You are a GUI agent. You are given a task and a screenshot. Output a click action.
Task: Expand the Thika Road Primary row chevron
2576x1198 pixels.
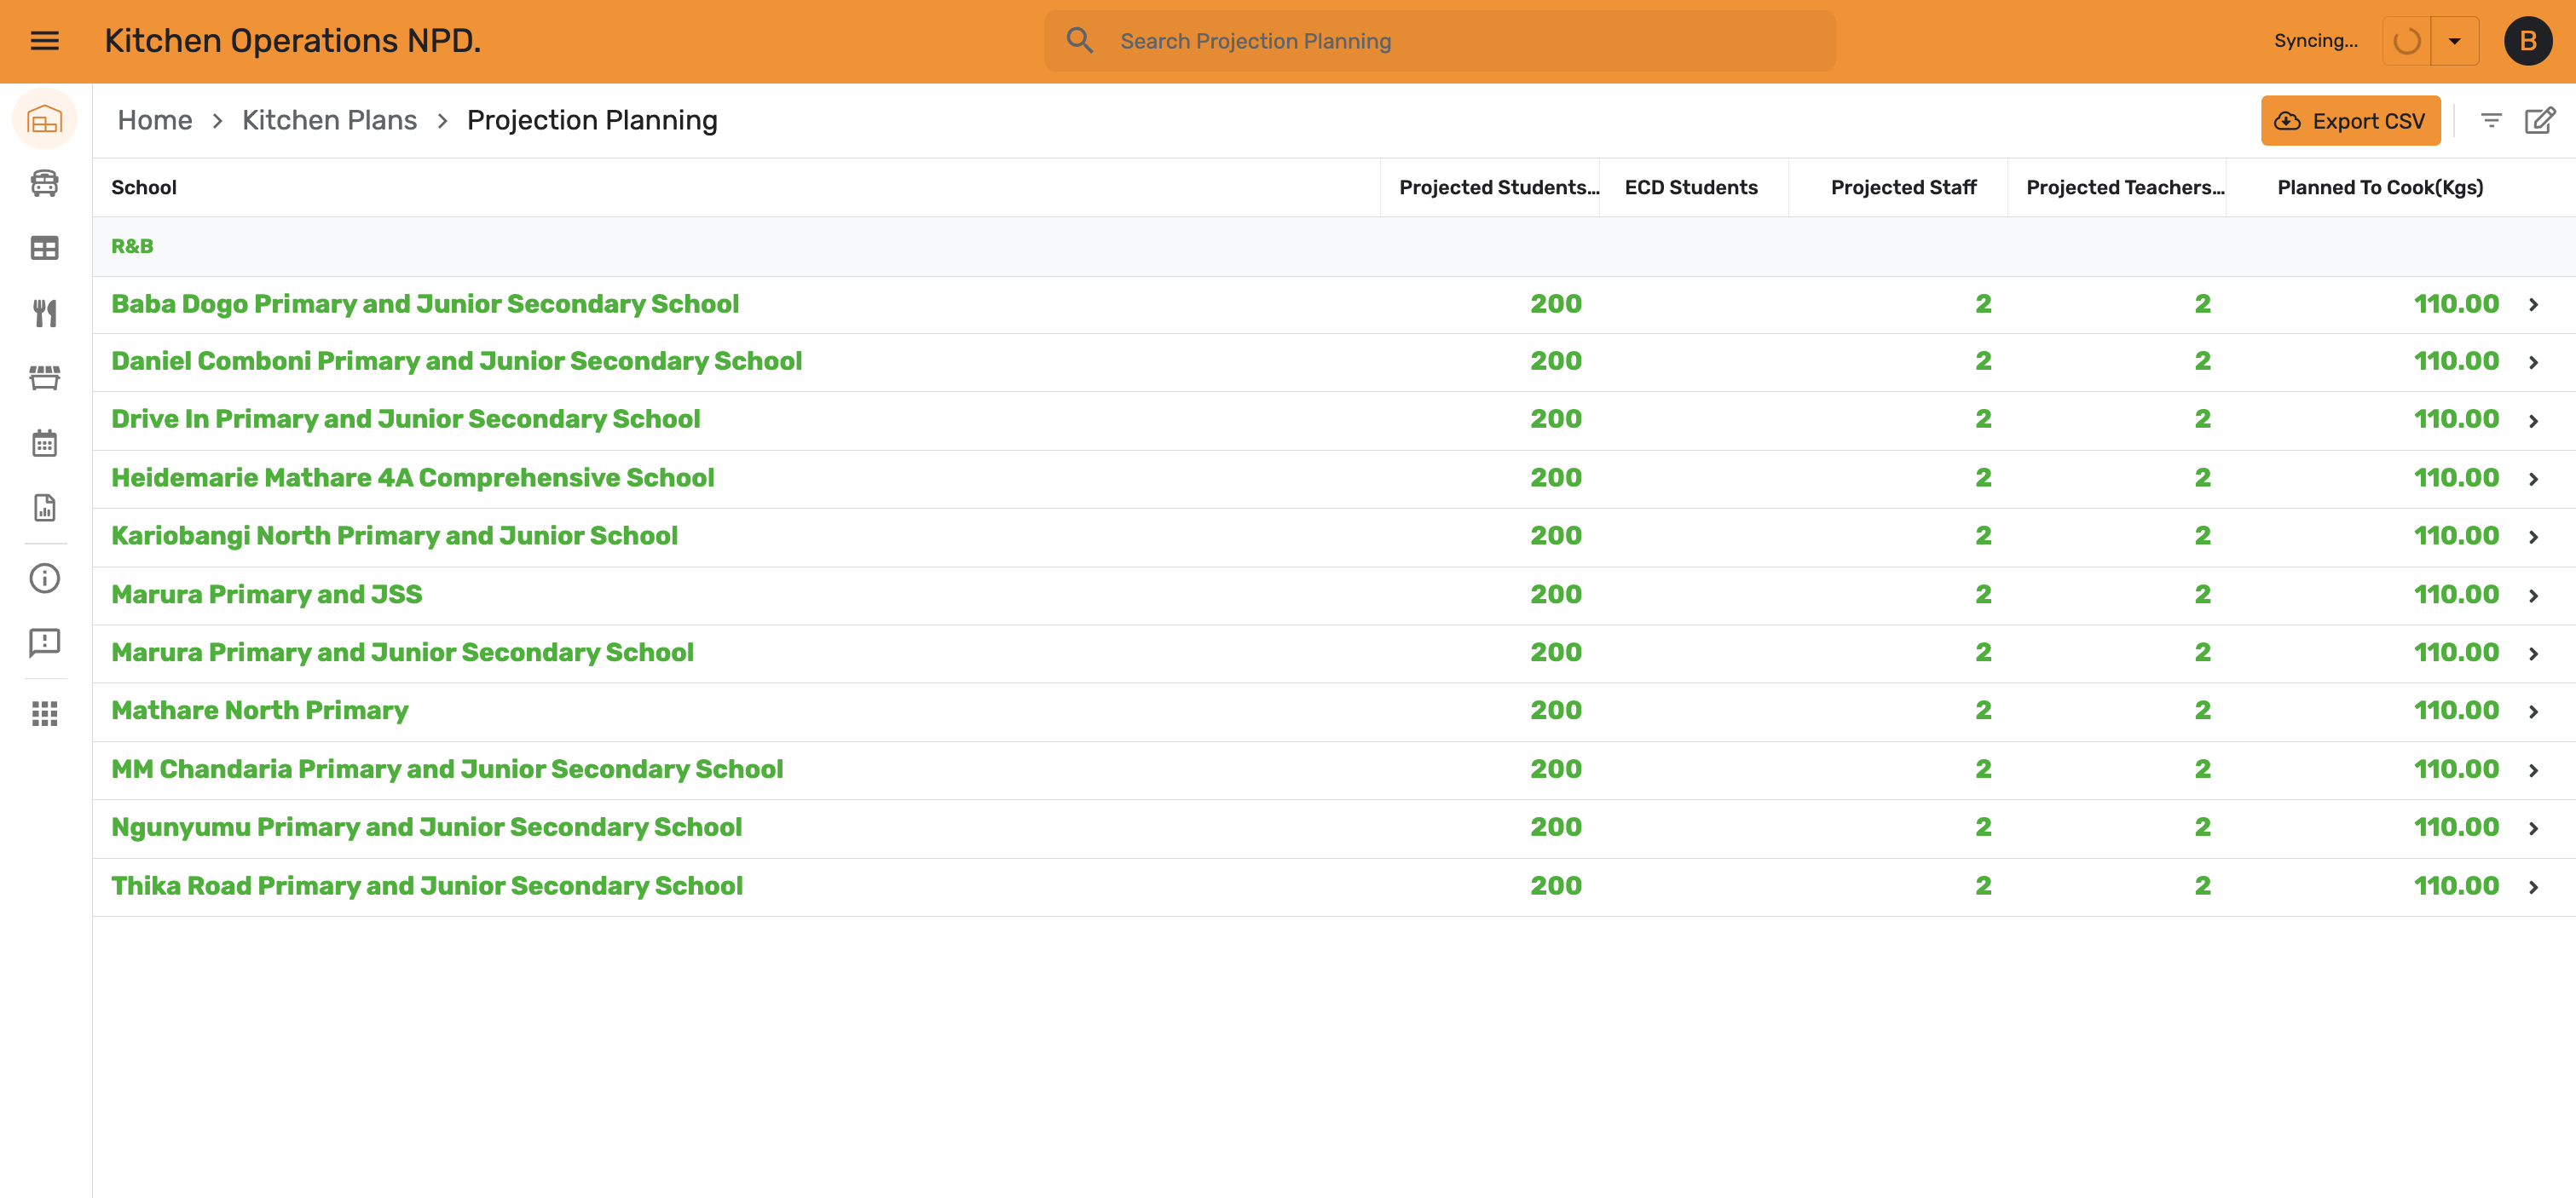click(2533, 887)
